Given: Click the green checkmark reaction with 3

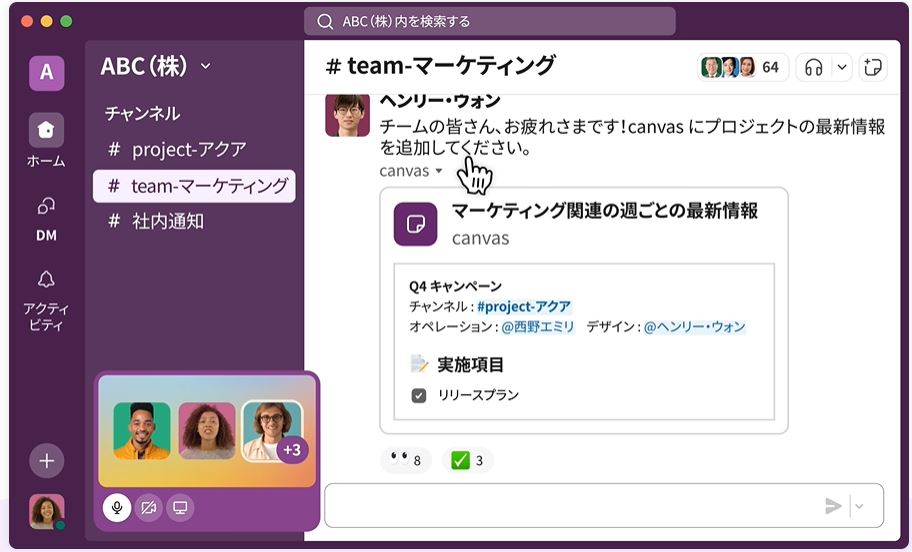Looking at the screenshot, I should pyautogui.click(x=468, y=461).
